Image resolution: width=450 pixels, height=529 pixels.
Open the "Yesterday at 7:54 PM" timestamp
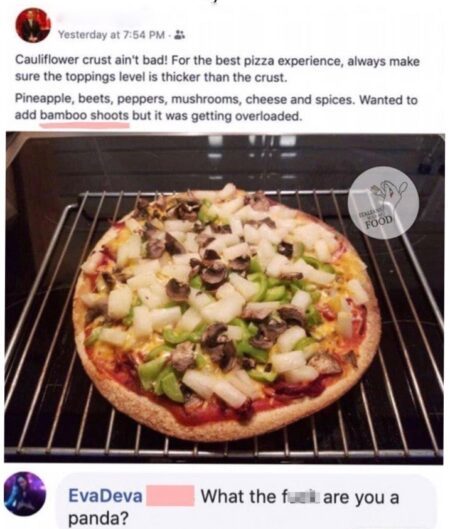click(112, 34)
